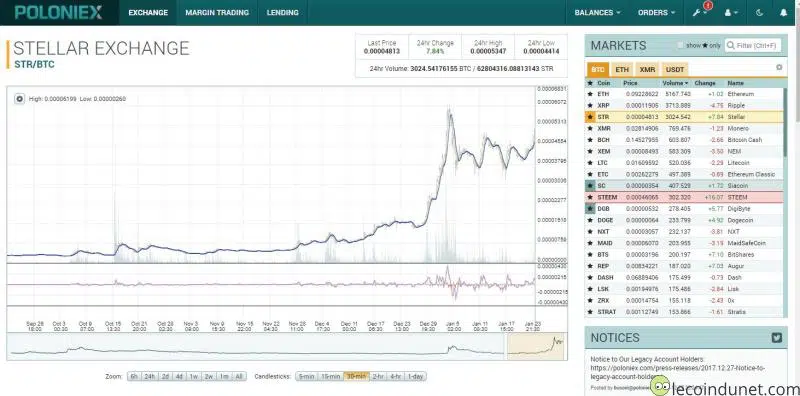Select the 2-hr candlestick button
This screenshot has width=800, height=396.
click(x=378, y=377)
